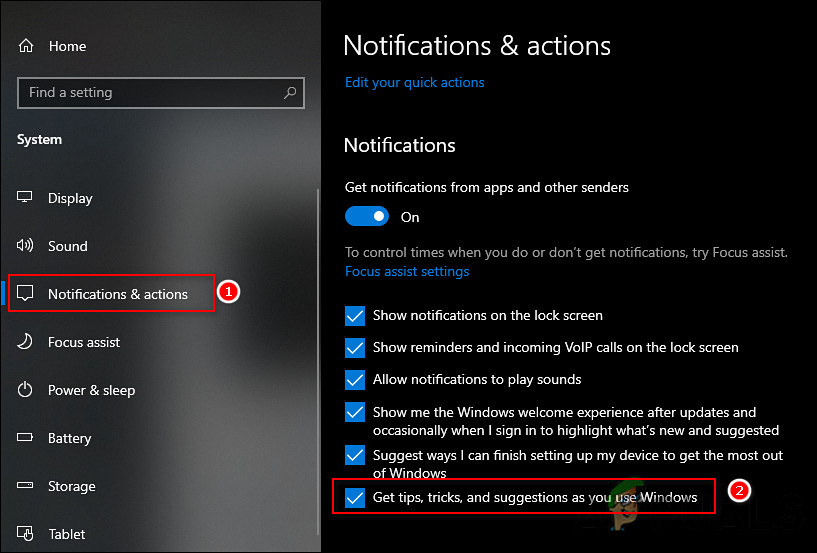Click the Notifications speech bubble icon

tap(24, 293)
